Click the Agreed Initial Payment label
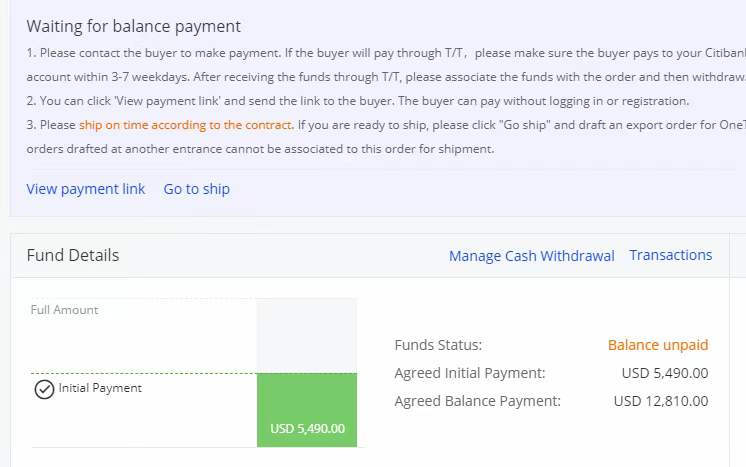The height and width of the screenshot is (467, 746). (x=470, y=373)
